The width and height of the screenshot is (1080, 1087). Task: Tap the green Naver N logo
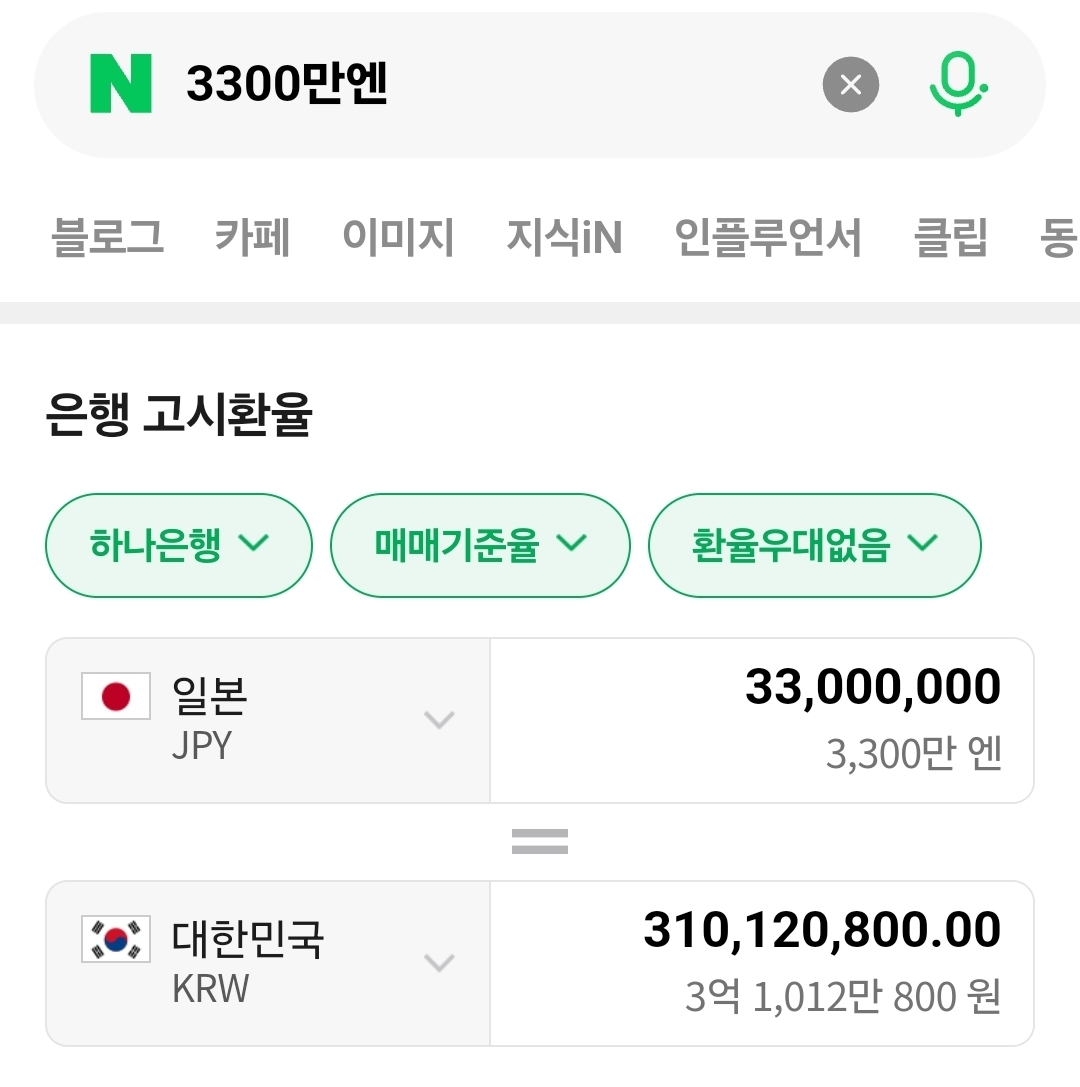[x=121, y=85]
